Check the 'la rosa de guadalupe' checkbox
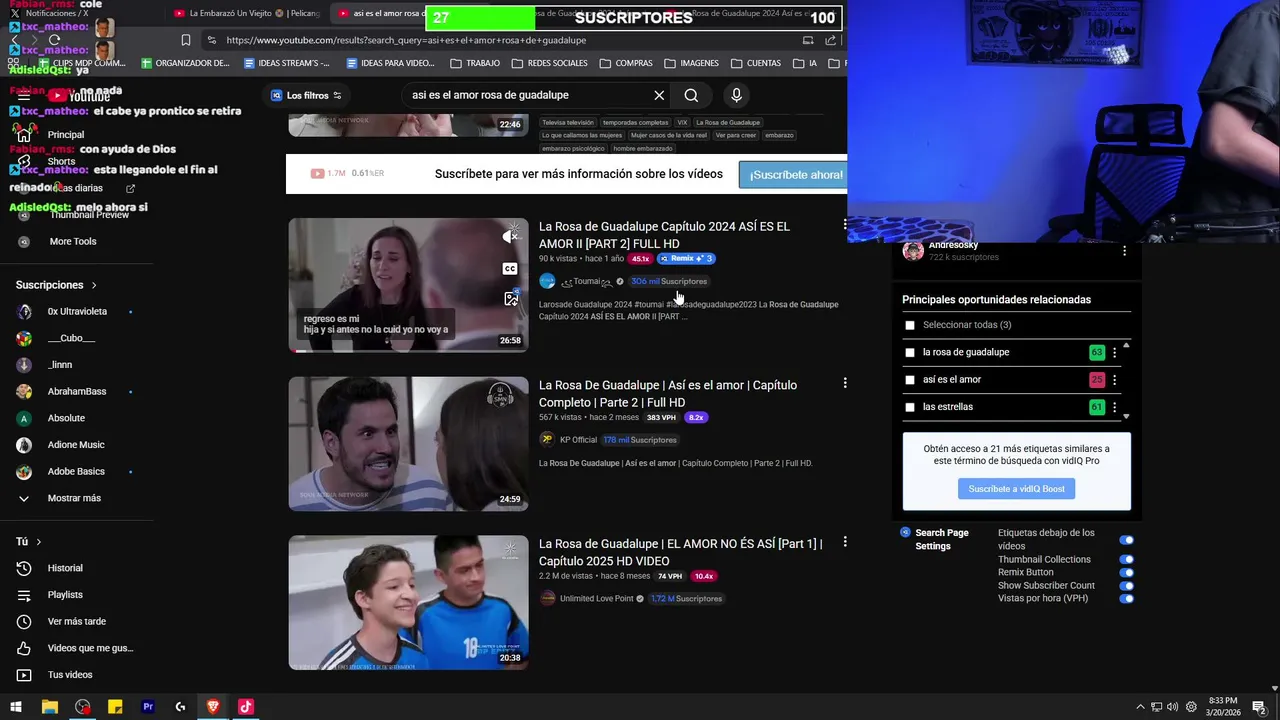Viewport: 1280px width, 720px height. coord(909,353)
